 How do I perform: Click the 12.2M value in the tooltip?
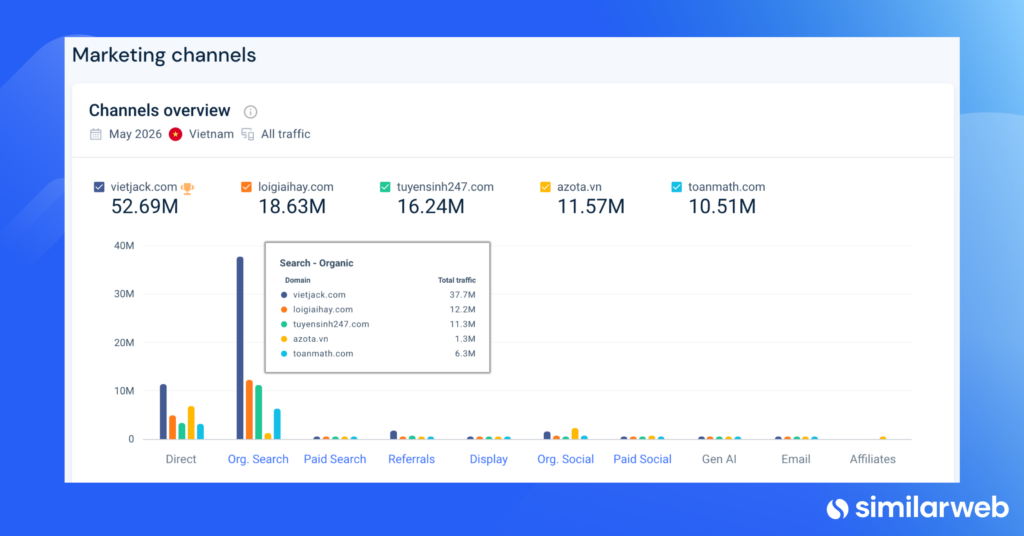click(x=462, y=309)
